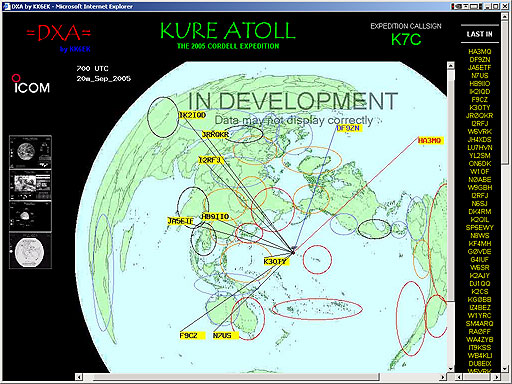This screenshot has width=512, height=384.
Task: Click HA3MQ in the Last In list
Action: [x=480, y=51]
